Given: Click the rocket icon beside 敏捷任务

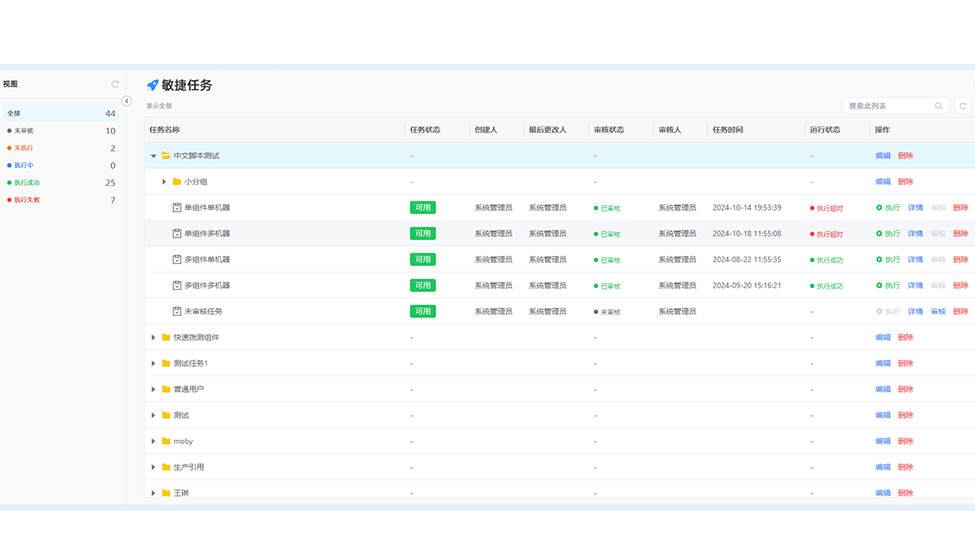Looking at the screenshot, I should [152, 85].
